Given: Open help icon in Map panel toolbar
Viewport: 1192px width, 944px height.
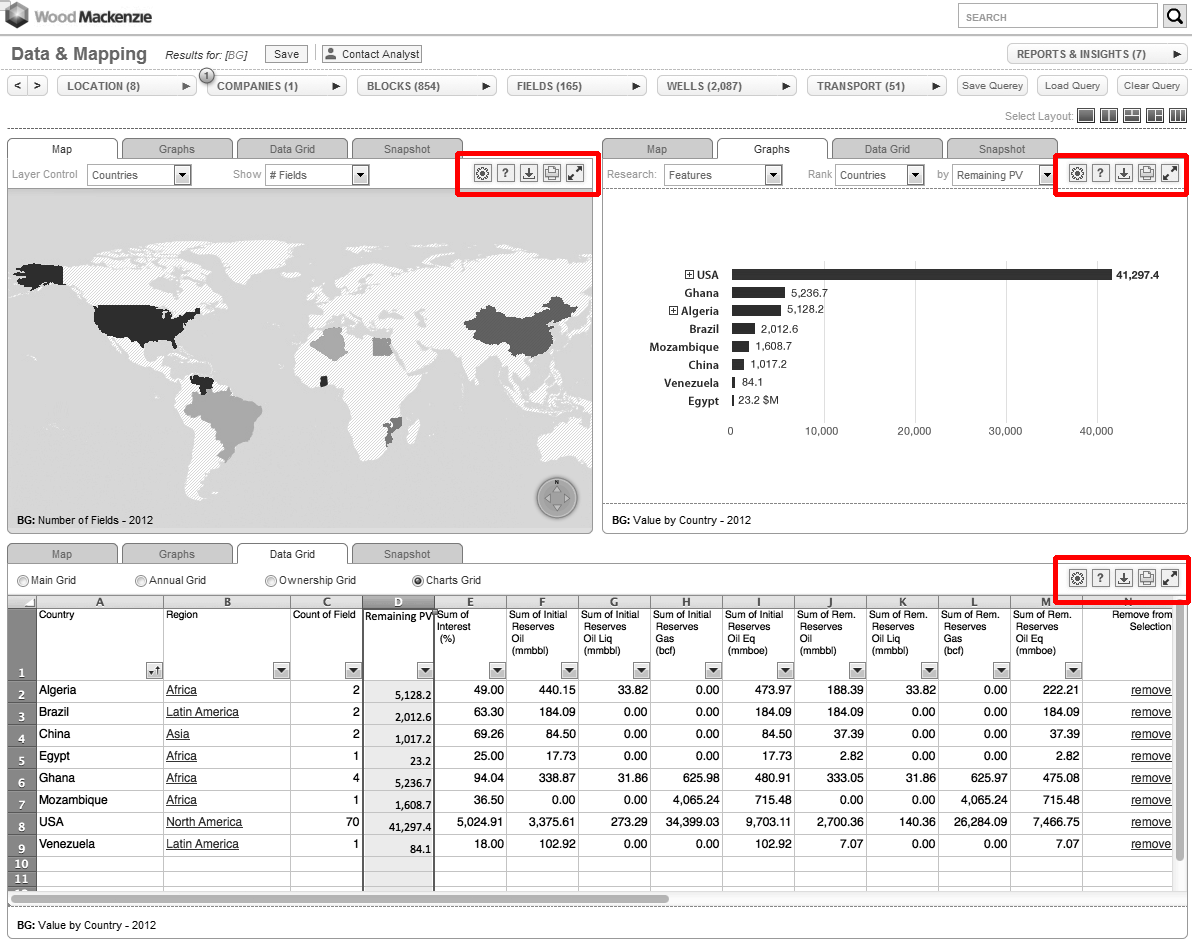Looking at the screenshot, I should [506, 173].
